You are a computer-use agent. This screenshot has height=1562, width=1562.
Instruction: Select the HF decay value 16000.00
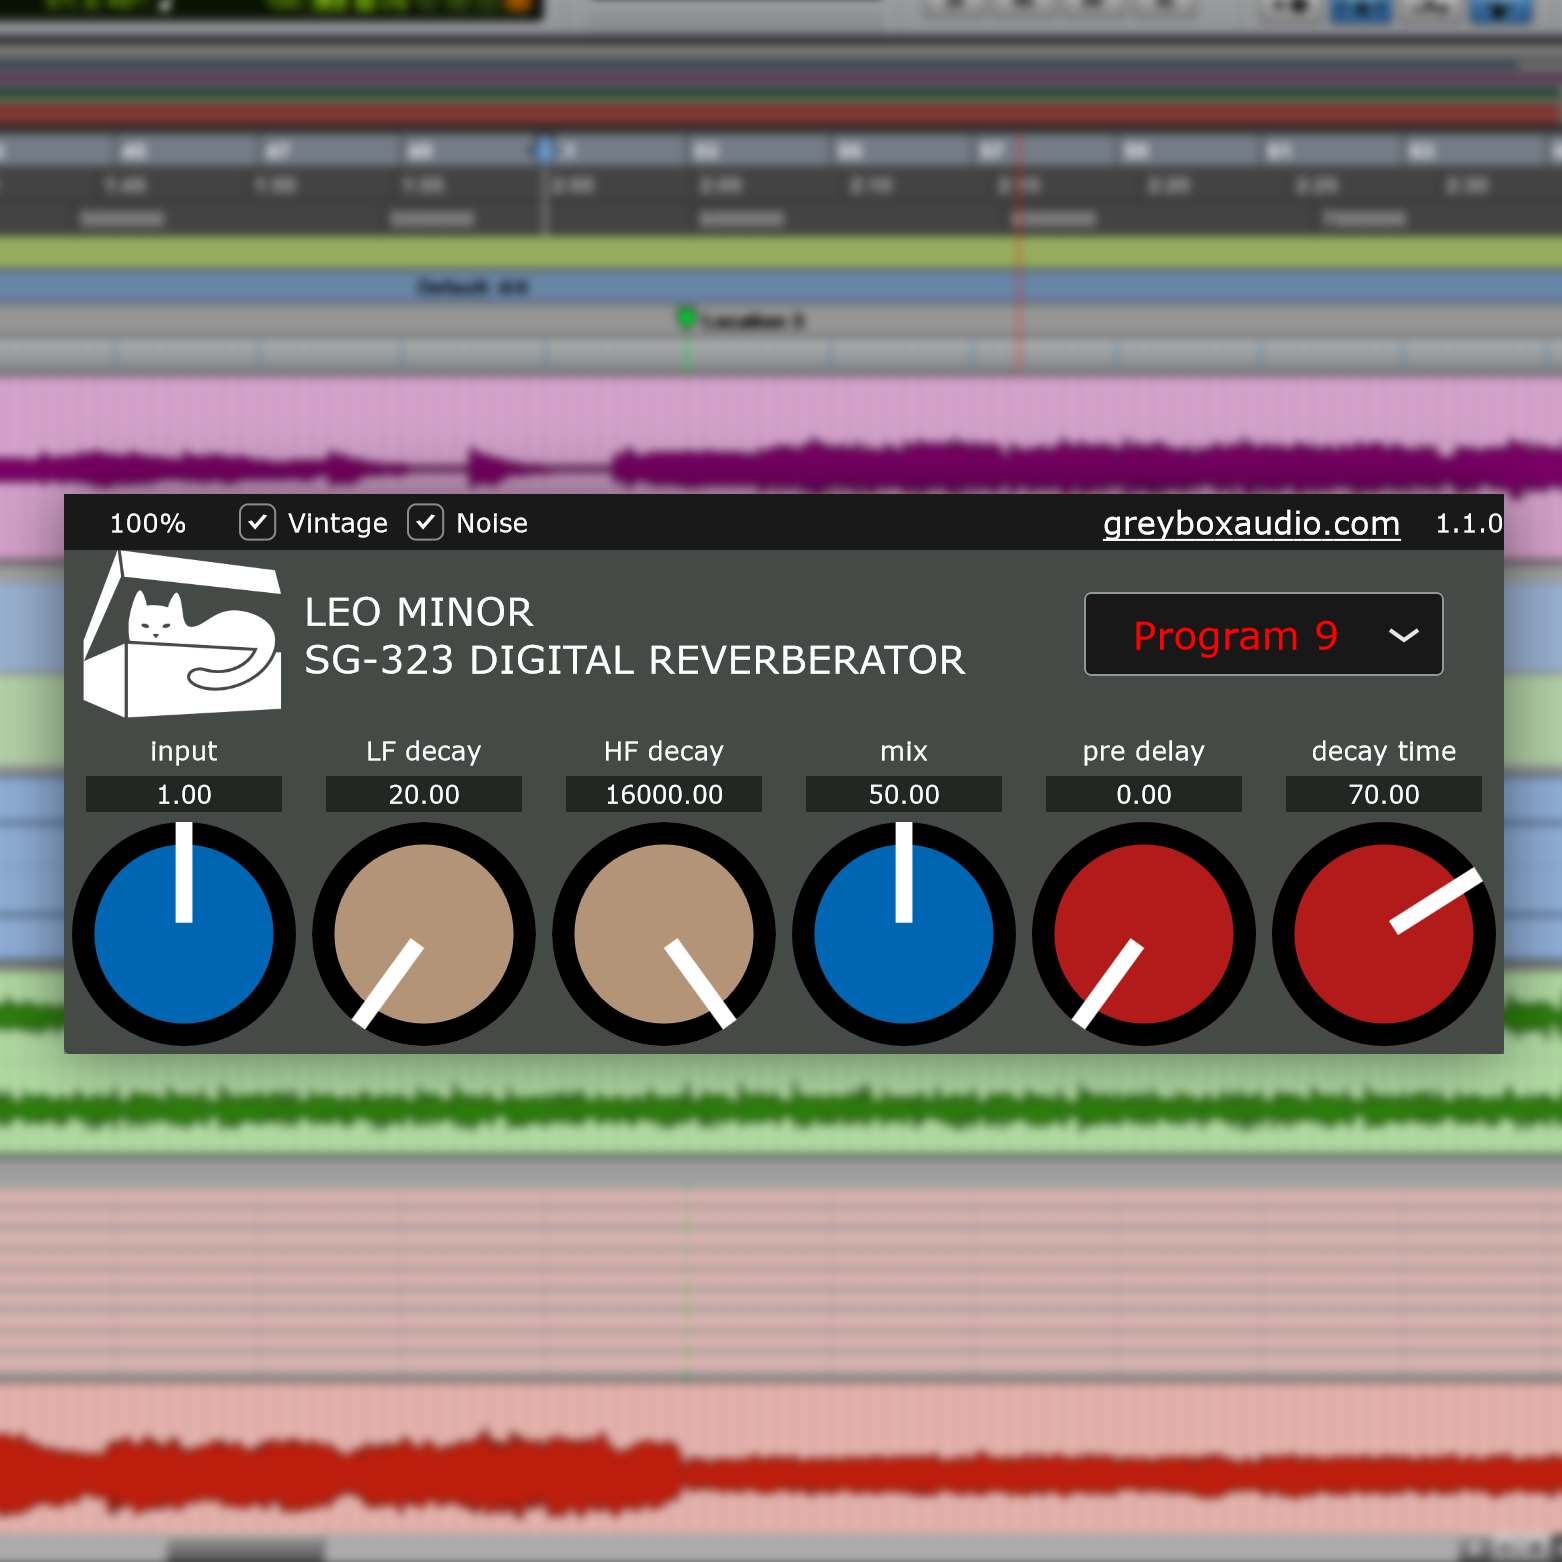coord(664,794)
